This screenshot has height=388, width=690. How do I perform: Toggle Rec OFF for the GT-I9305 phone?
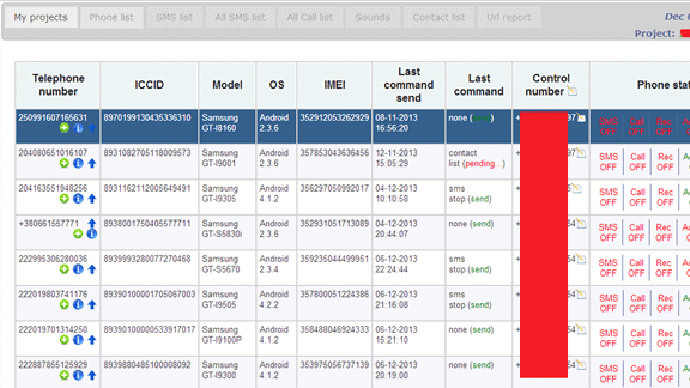click(x=664, y=197)
